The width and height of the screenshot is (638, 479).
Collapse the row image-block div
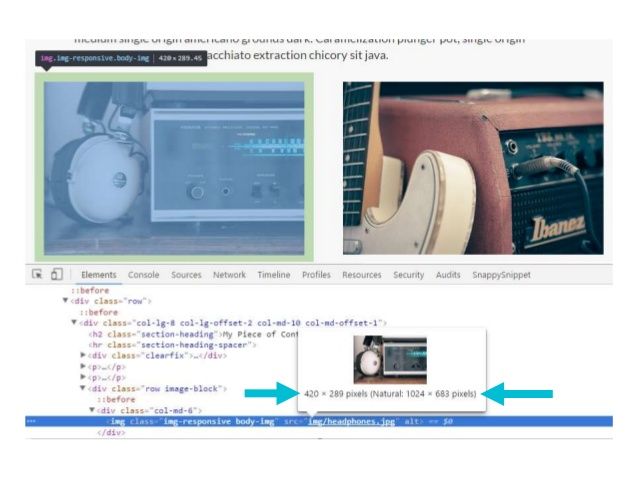(x=83, y=388)
